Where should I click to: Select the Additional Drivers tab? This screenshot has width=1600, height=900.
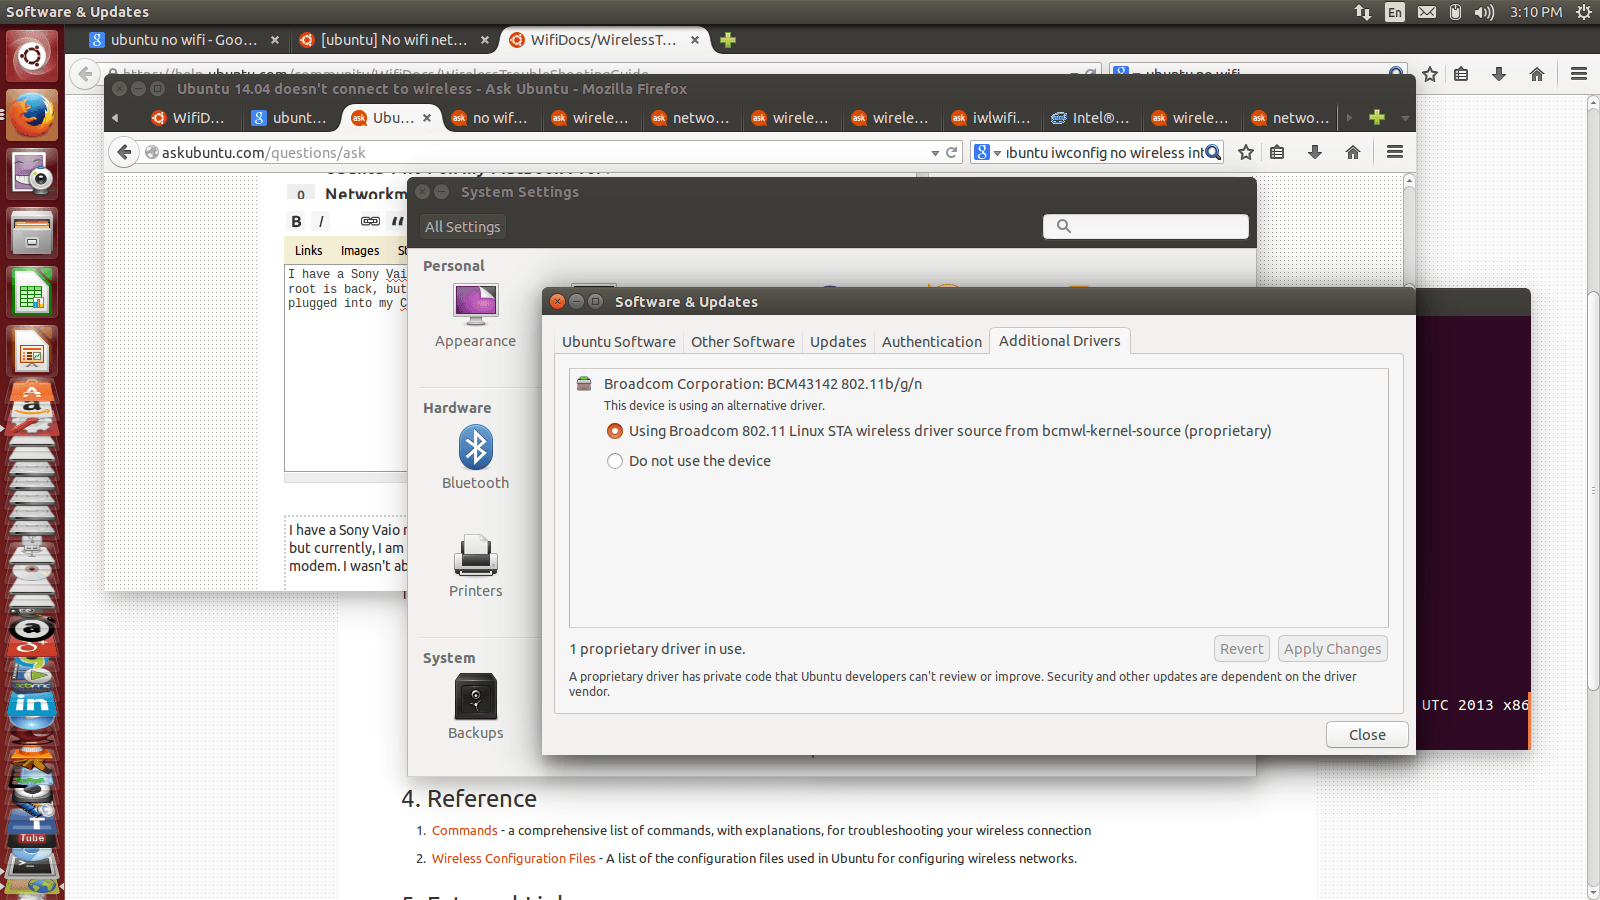click(1059, 341)
